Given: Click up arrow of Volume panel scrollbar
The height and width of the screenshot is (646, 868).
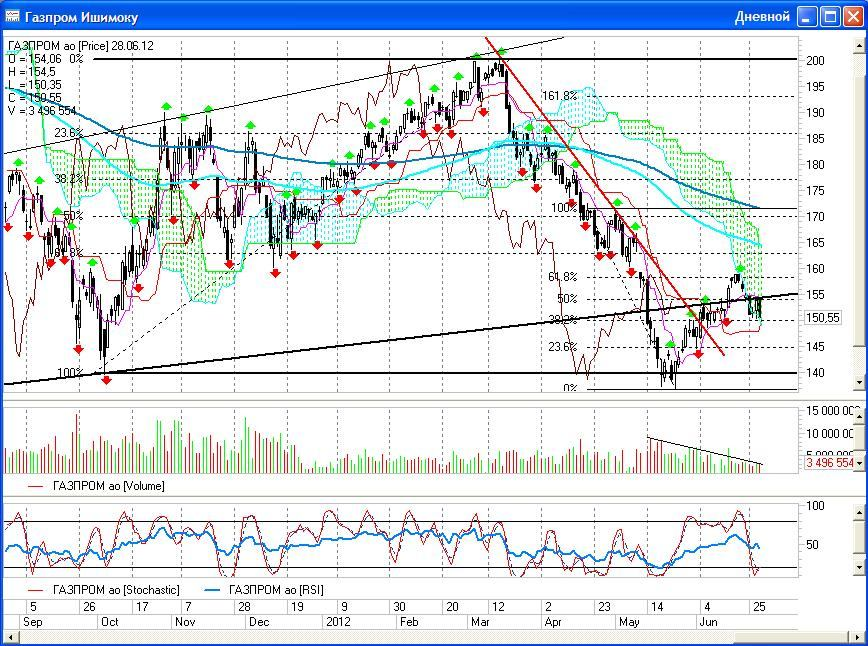Looking at the screenshot, I should pyautogui.click(x=859, y=415).
